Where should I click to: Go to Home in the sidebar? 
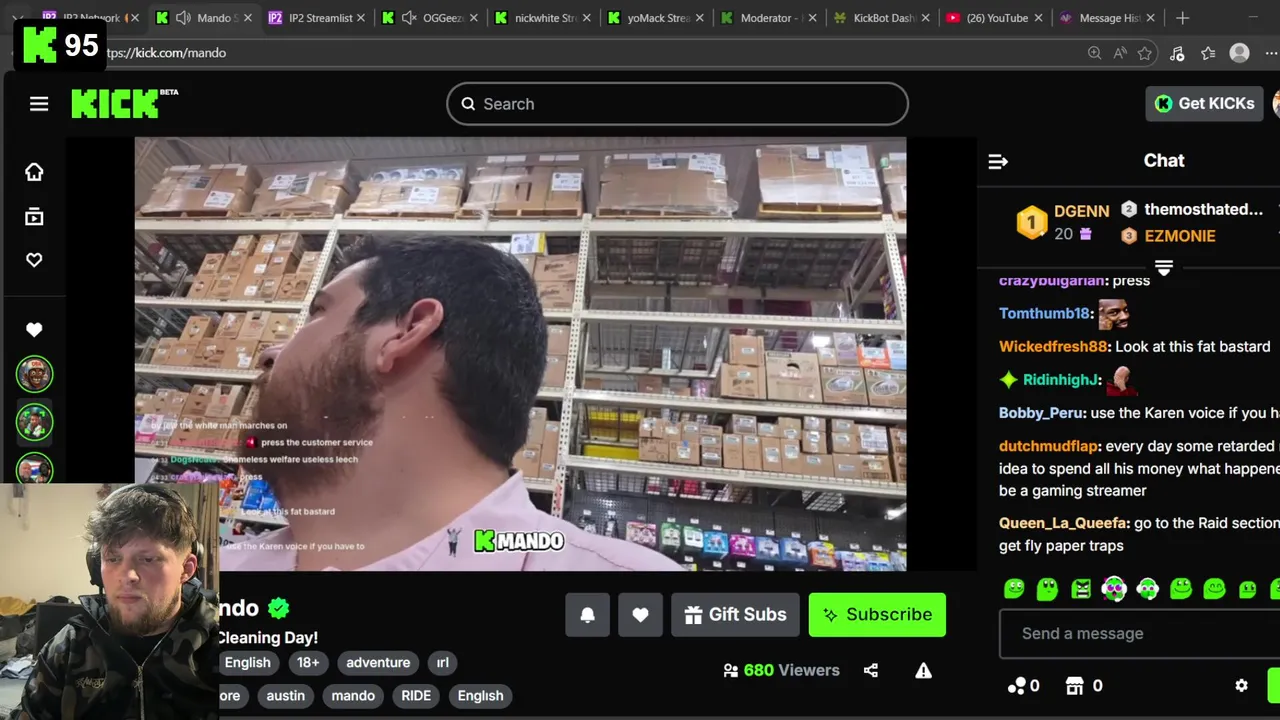(34, 172)
